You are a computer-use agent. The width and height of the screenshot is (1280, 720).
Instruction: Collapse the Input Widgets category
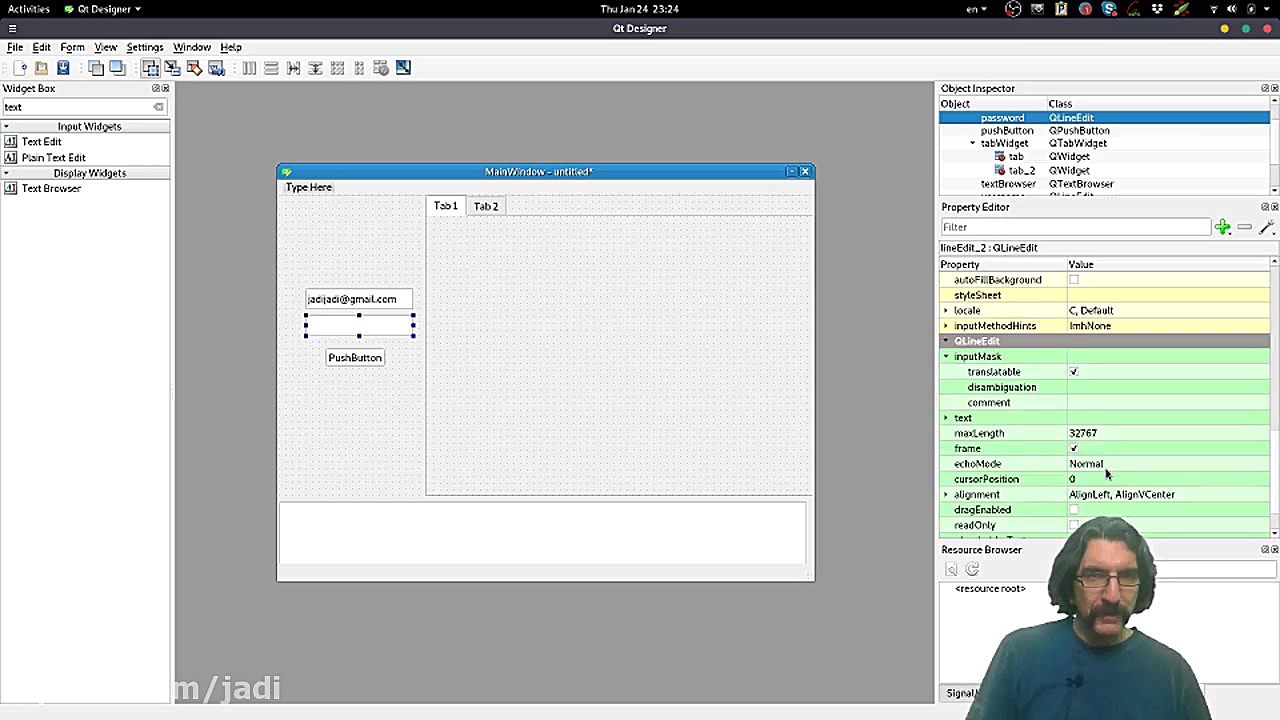(7, 127)
